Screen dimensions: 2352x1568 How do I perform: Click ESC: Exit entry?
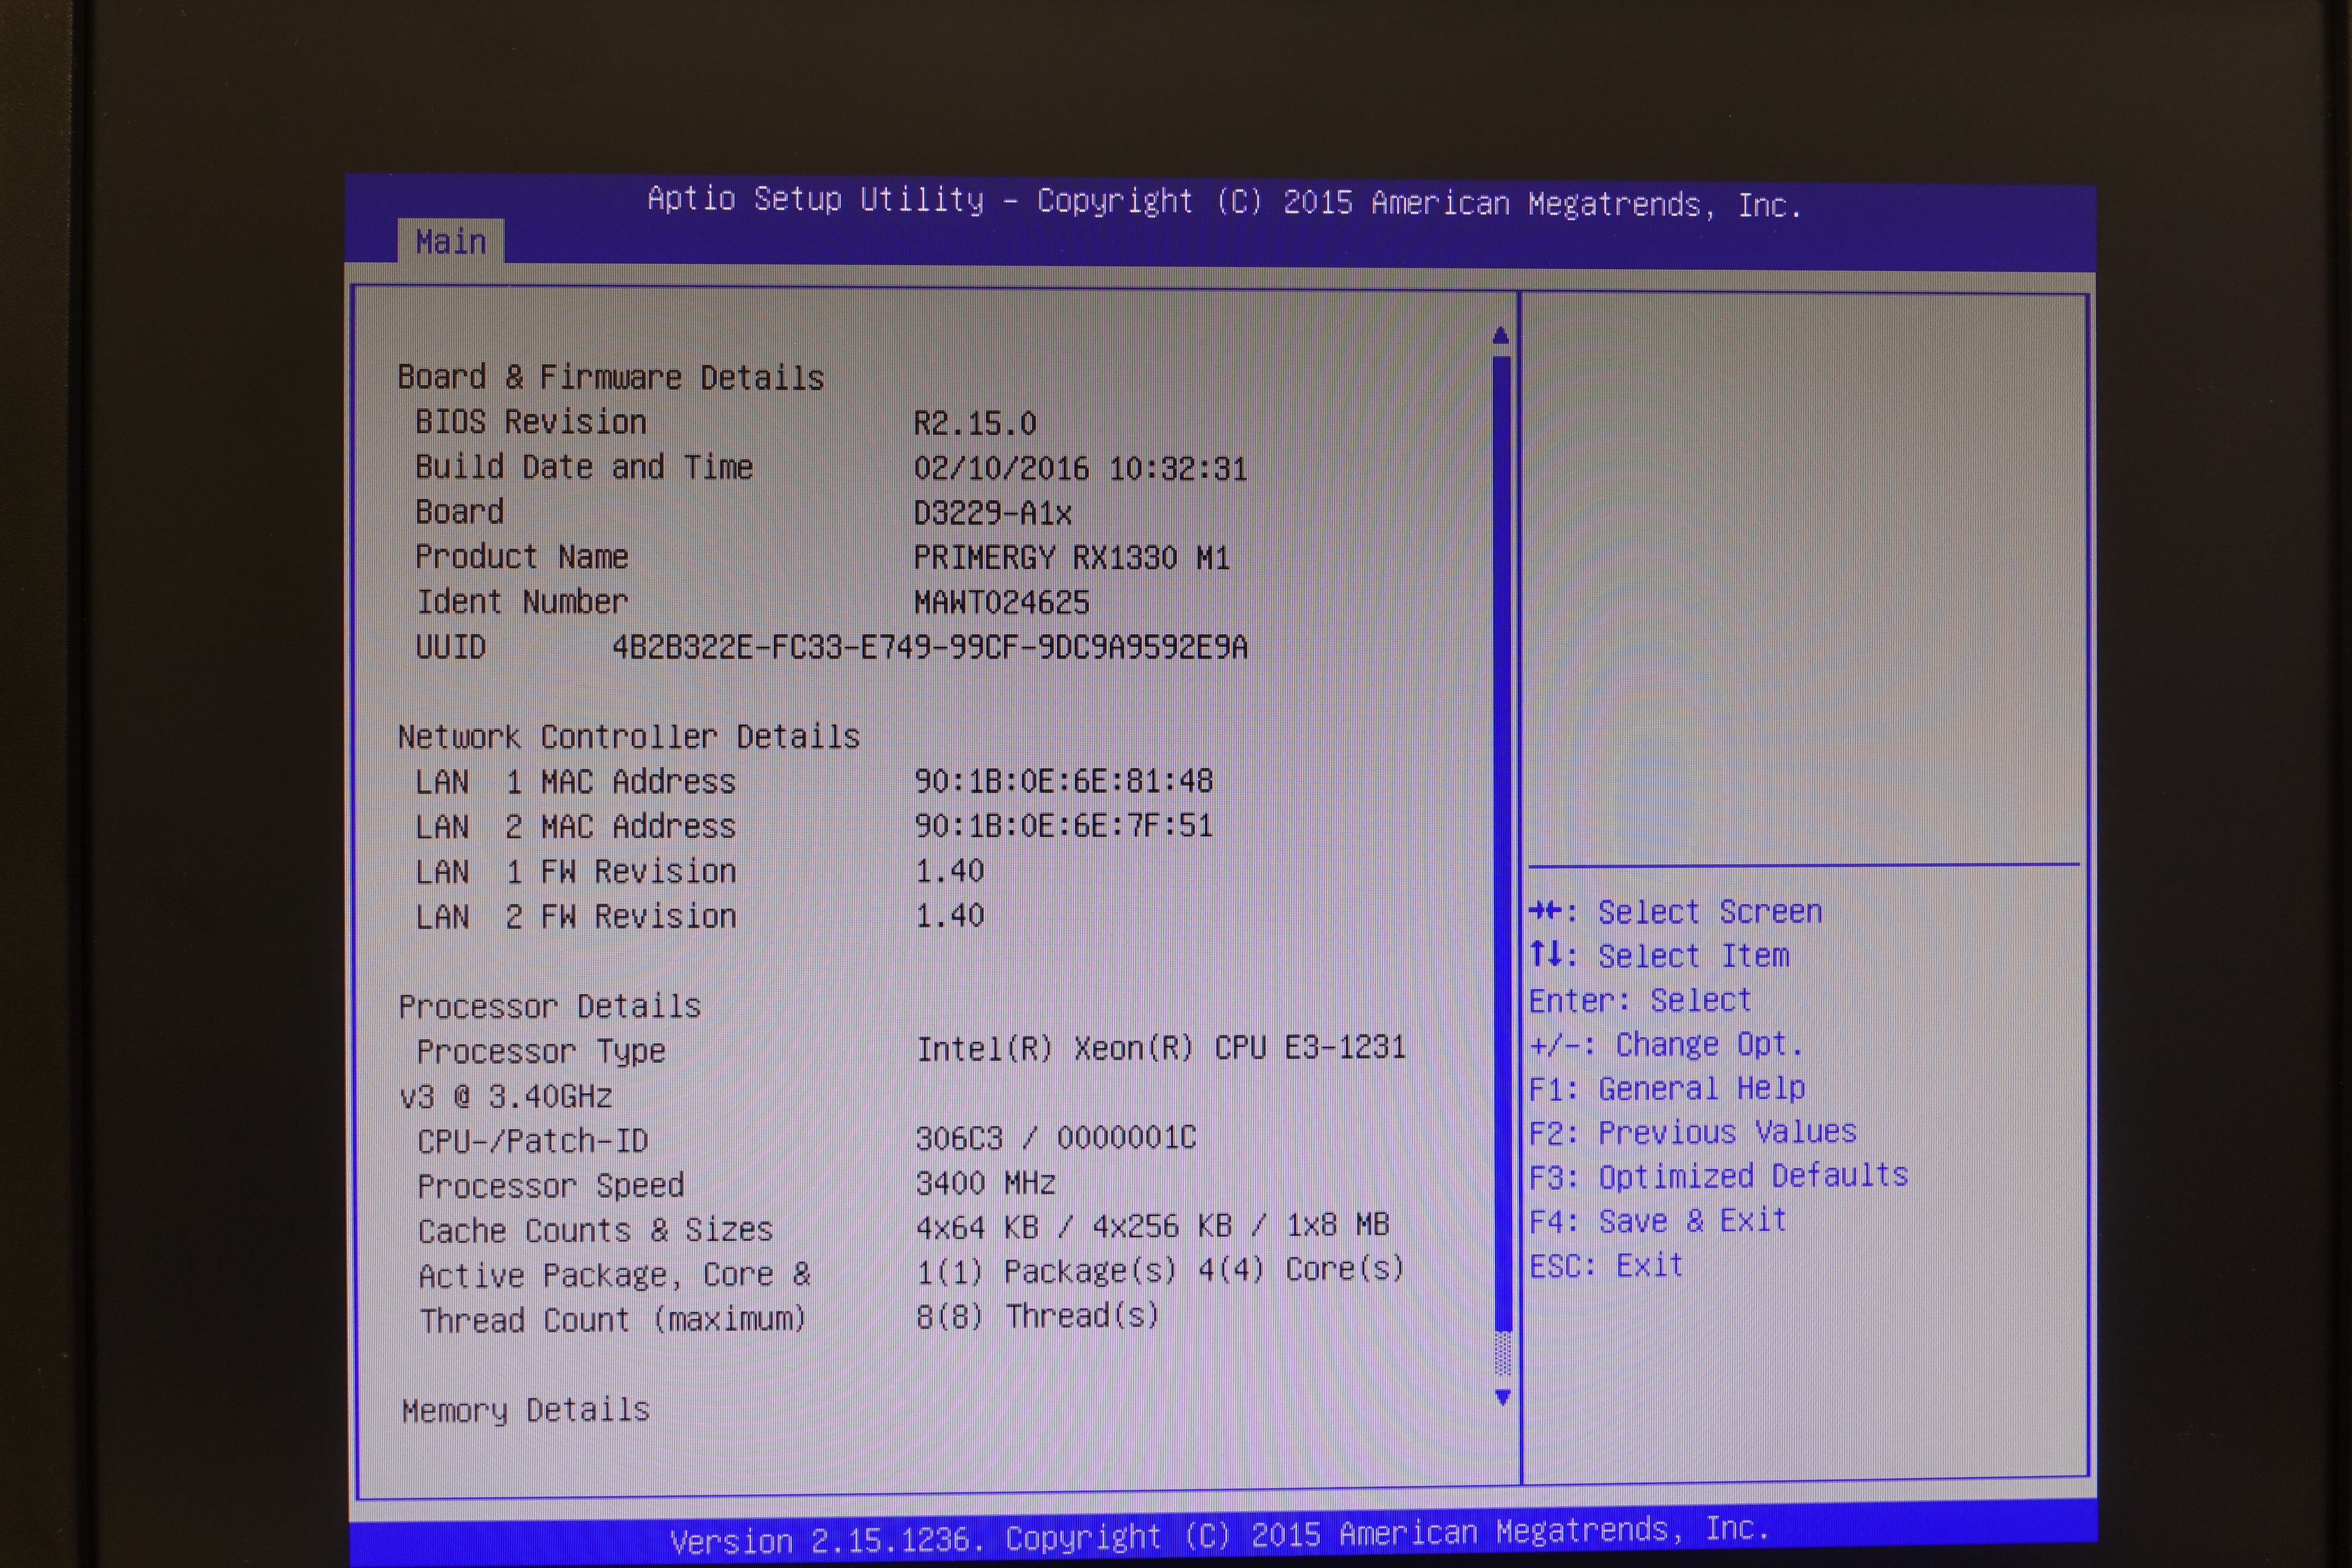coord(1606,1266)
